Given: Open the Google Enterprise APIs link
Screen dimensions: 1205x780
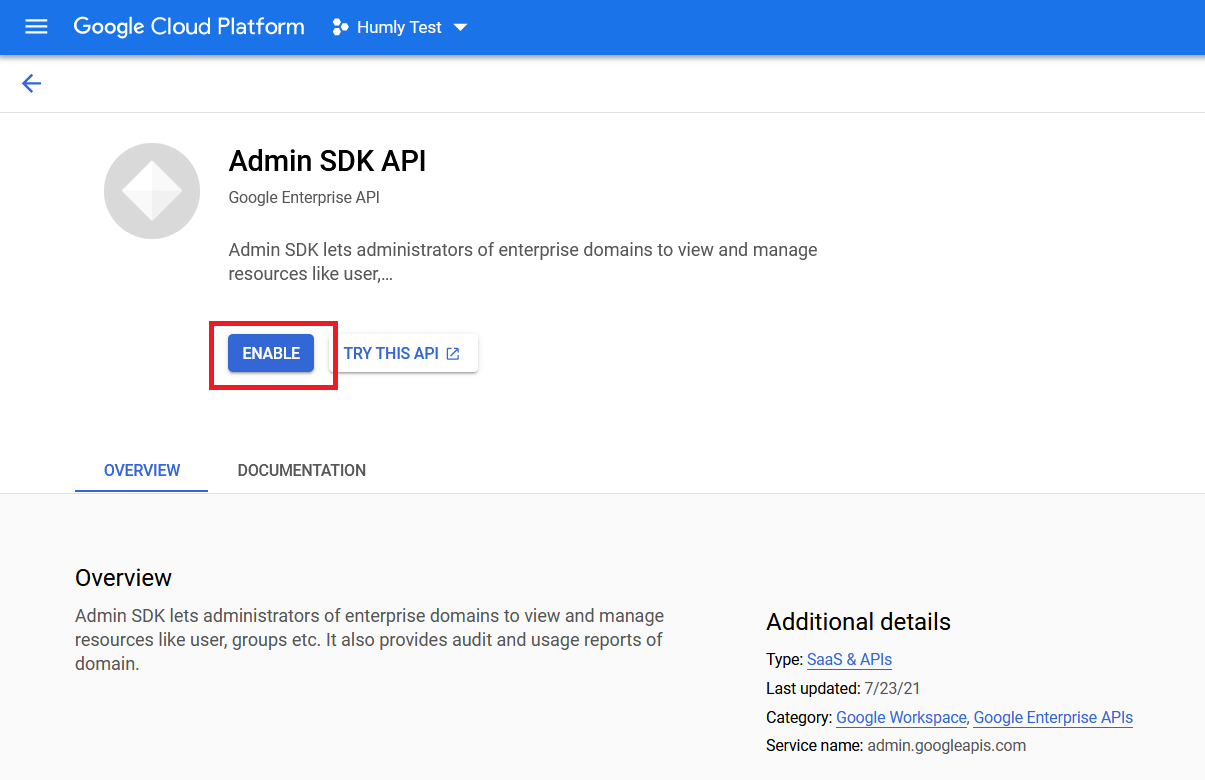Looking at the screenshot, I should point(1053,717).
